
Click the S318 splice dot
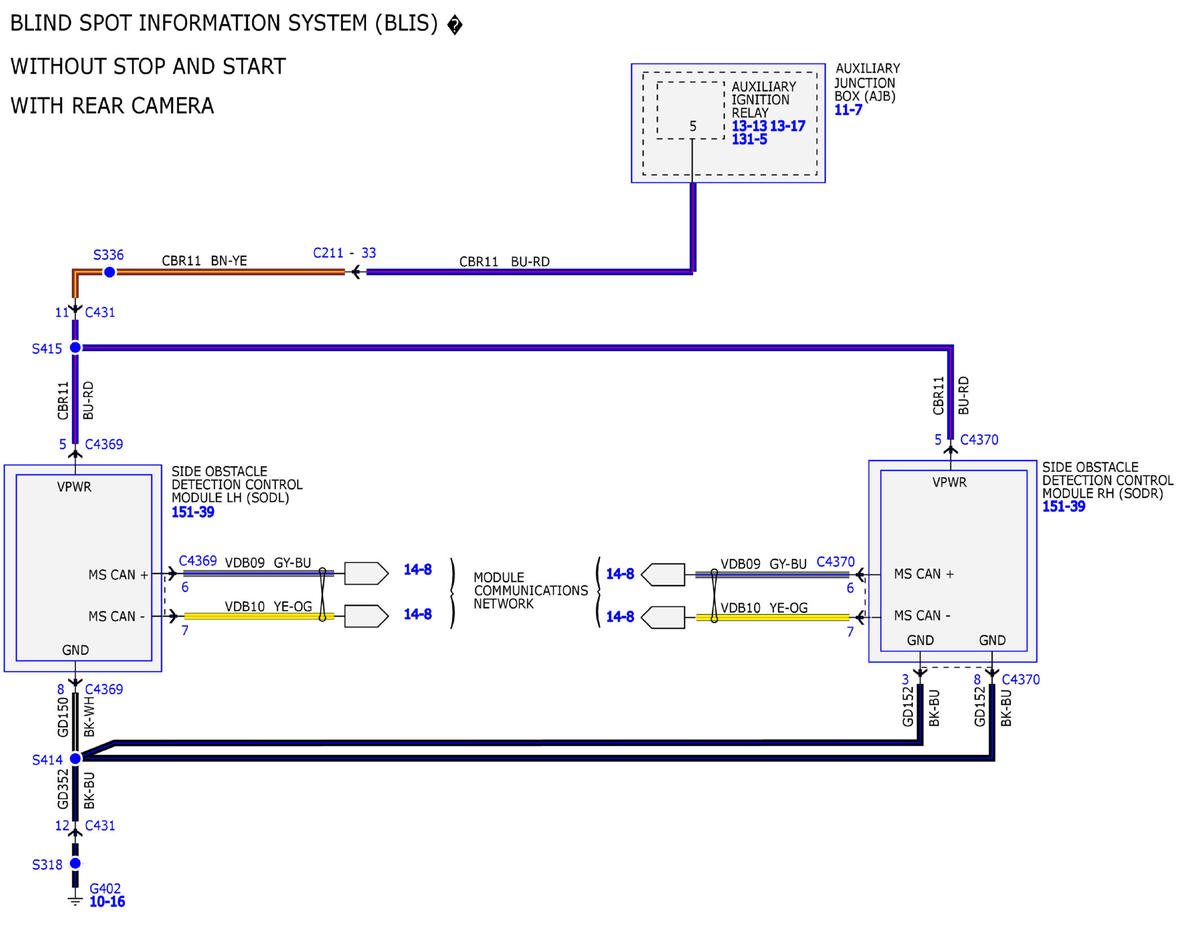[75, 863]
